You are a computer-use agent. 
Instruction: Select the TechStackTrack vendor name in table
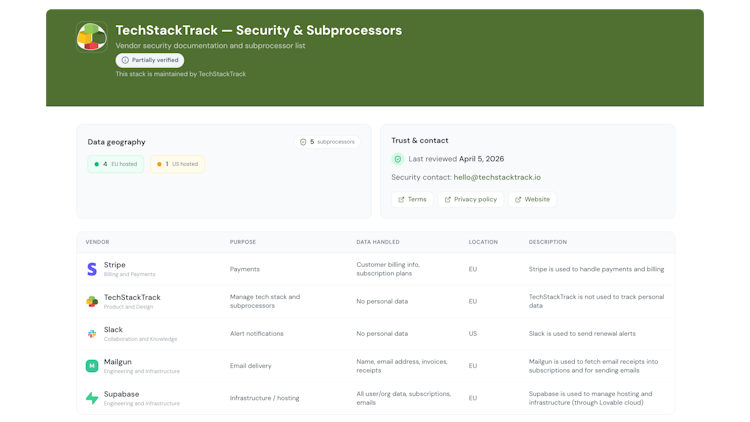click(x=132, y=297)
